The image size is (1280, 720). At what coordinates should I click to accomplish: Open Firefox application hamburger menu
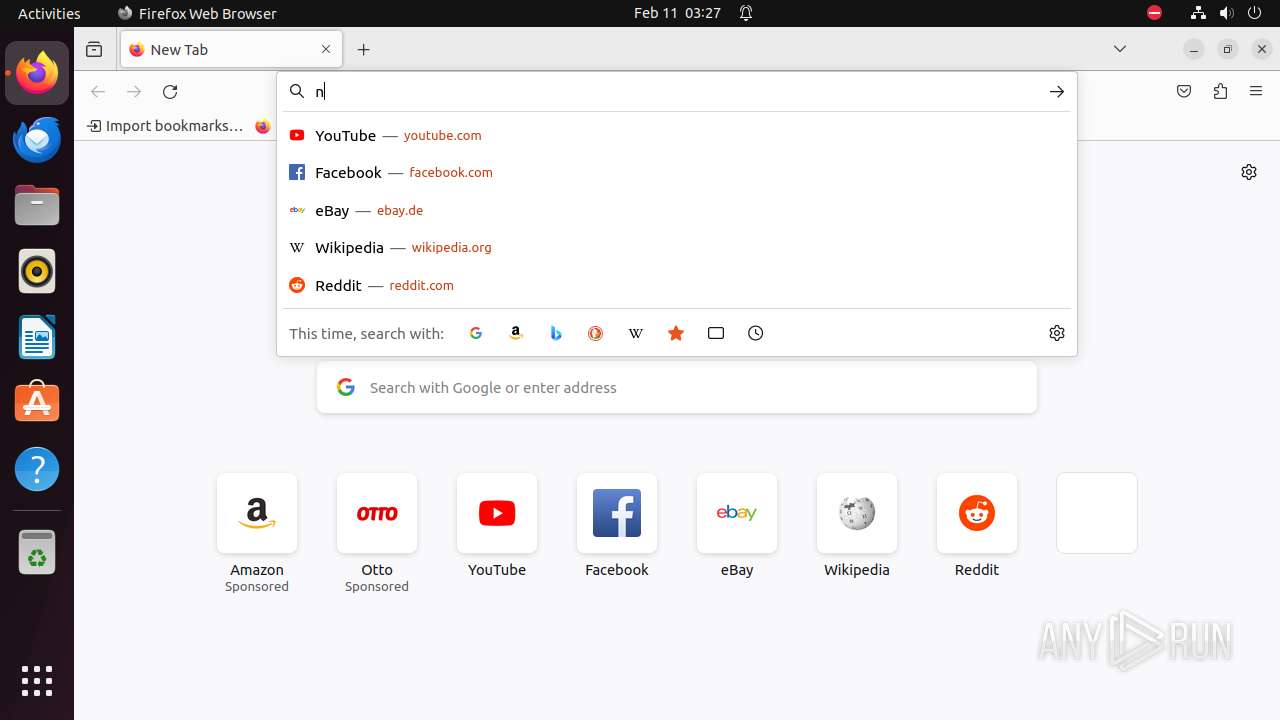click(1256, 91)
